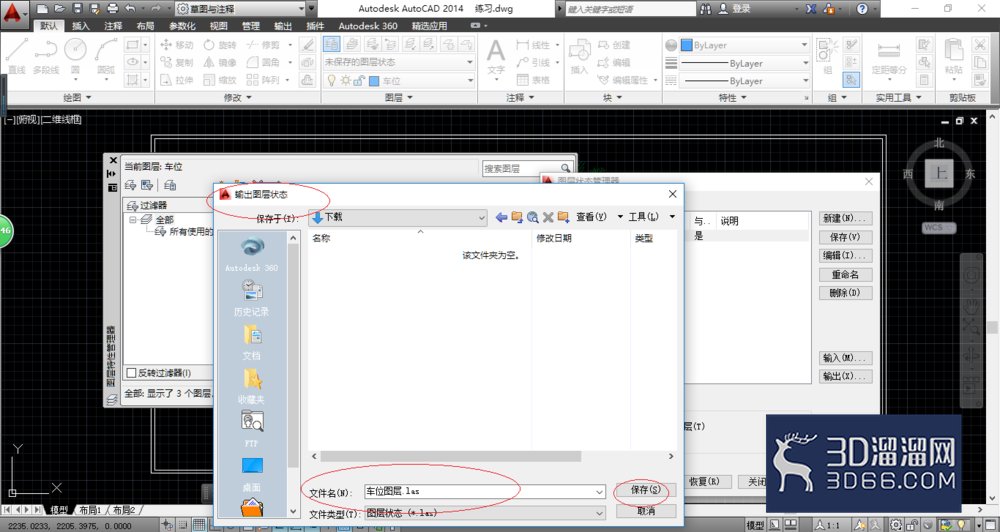Choose the 缩放 scale tool
This screenshot has height=532, width=1000.
pos(220,80)
